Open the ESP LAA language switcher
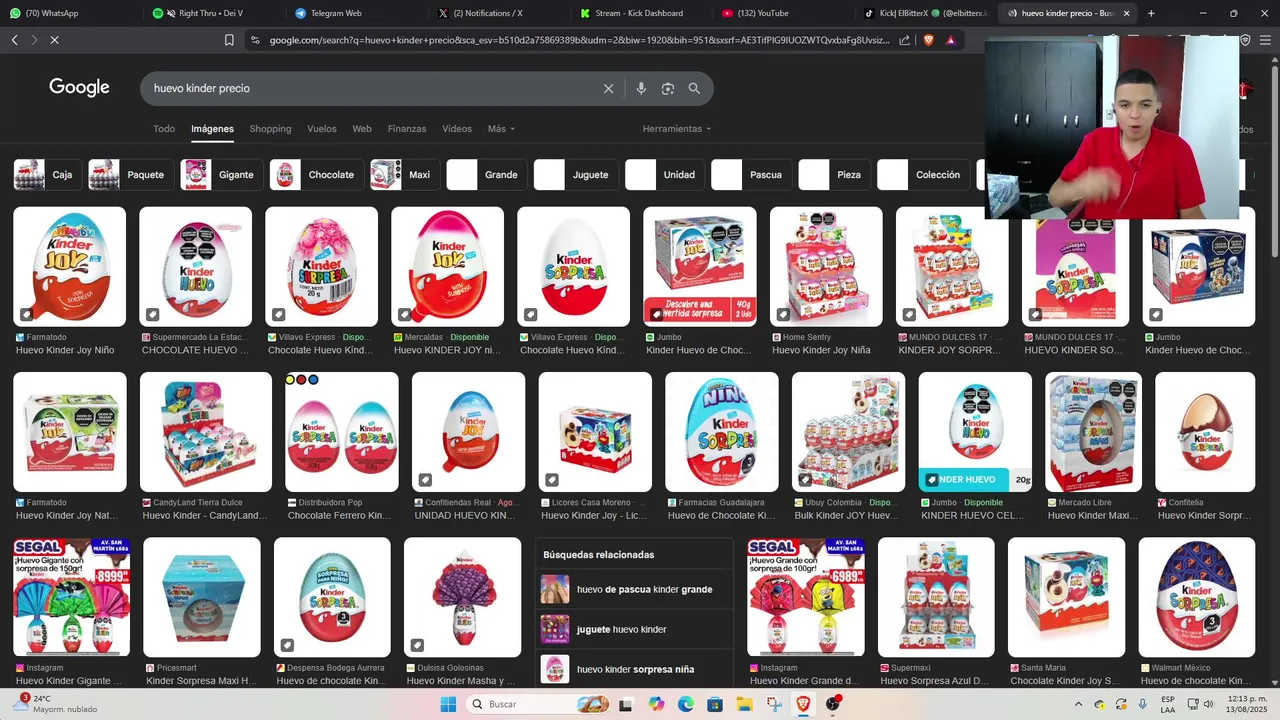Viewport: 1280px width, 720px height. pos(1168,704)
